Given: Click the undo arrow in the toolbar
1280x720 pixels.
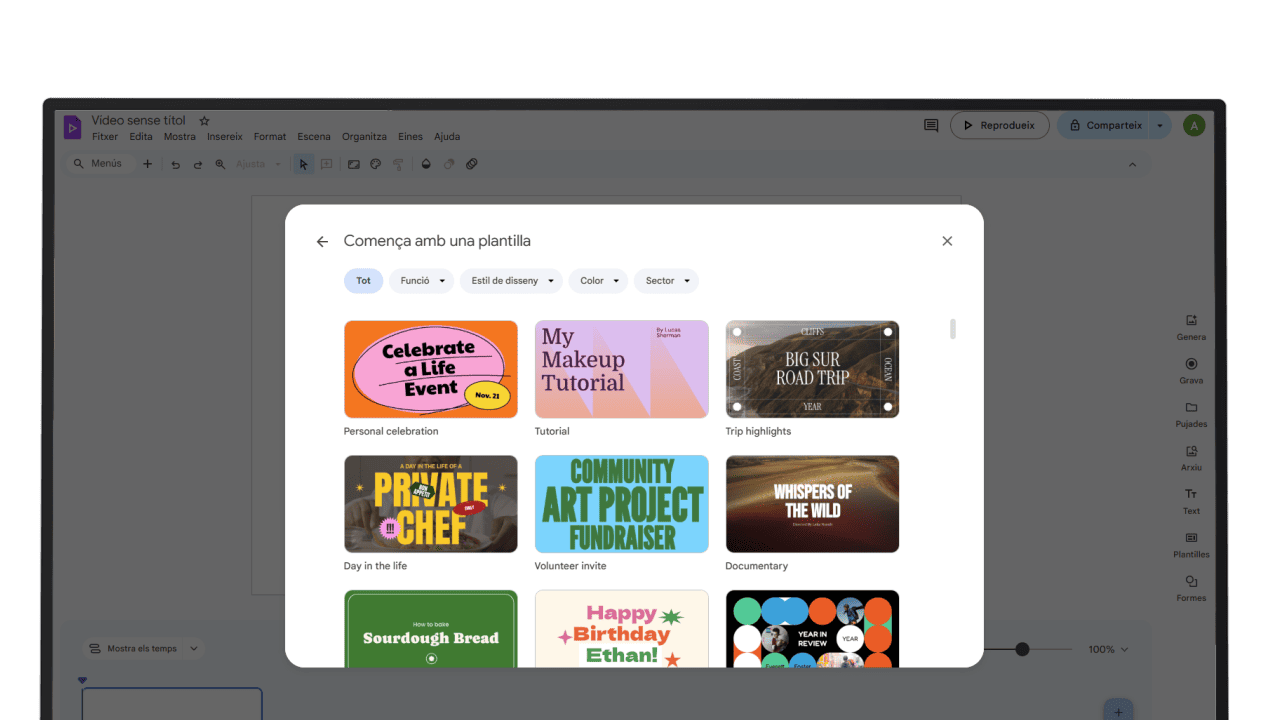Looking at the screenshot, I should click(x=176, y=163).
